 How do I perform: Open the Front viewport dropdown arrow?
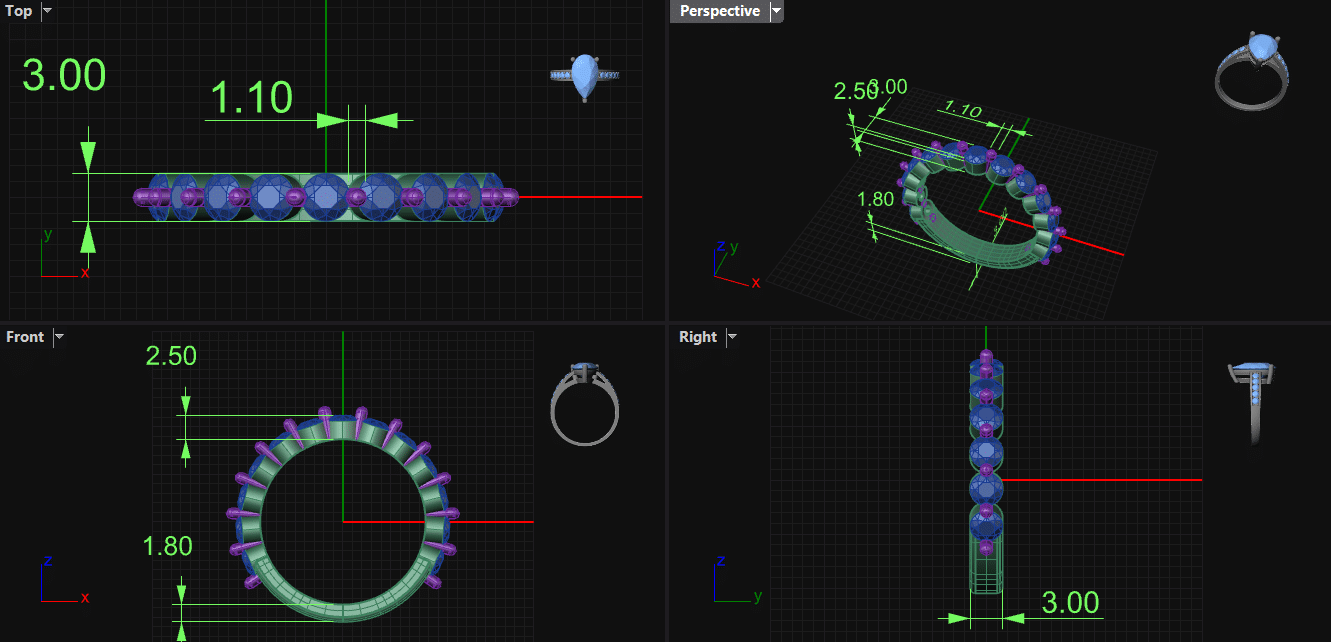coord(59,337)
